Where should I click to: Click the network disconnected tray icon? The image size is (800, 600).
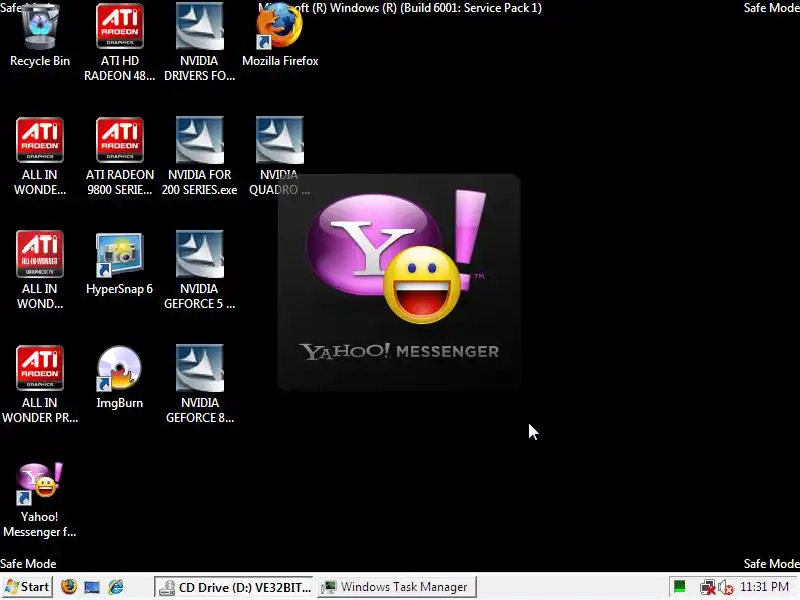pyautogui.click(x=708, y=587)
